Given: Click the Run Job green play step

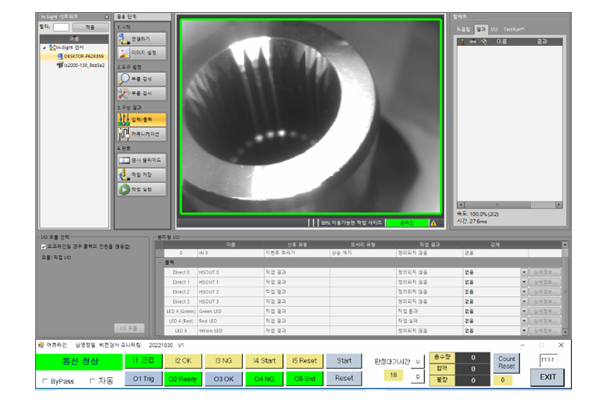Looking at the screenshot, I should click(x=142, y=189).
